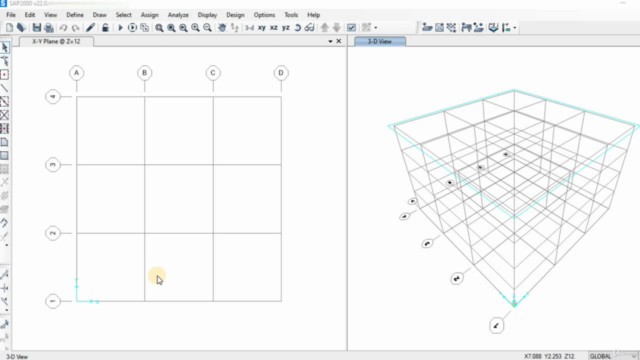
Task: Open the Analyze menu
Action: click(178, 15)
